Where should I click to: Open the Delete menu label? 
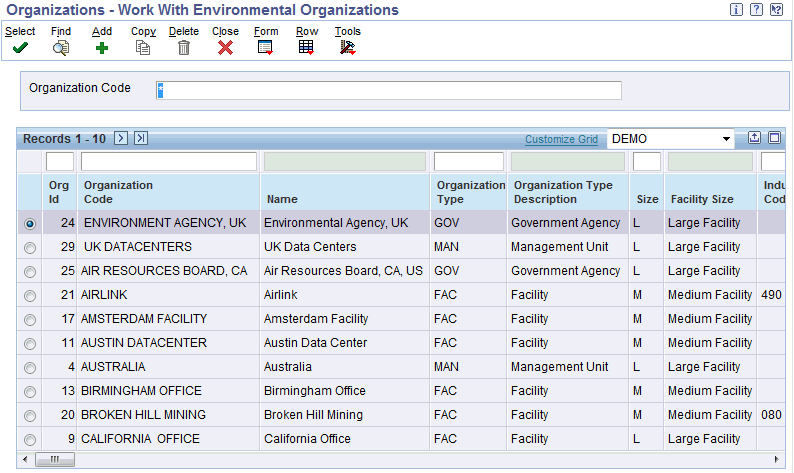point(184,31)
